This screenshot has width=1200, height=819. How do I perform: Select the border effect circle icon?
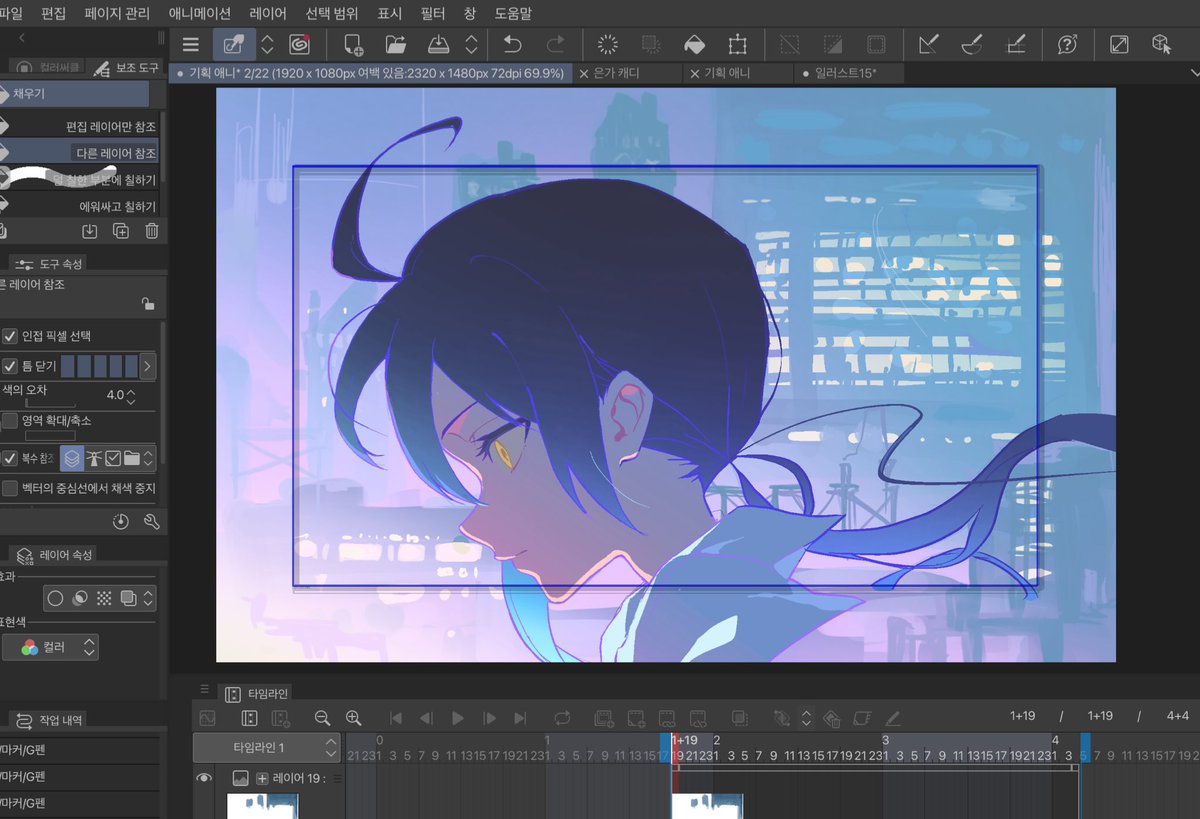(x=56, y=598)
